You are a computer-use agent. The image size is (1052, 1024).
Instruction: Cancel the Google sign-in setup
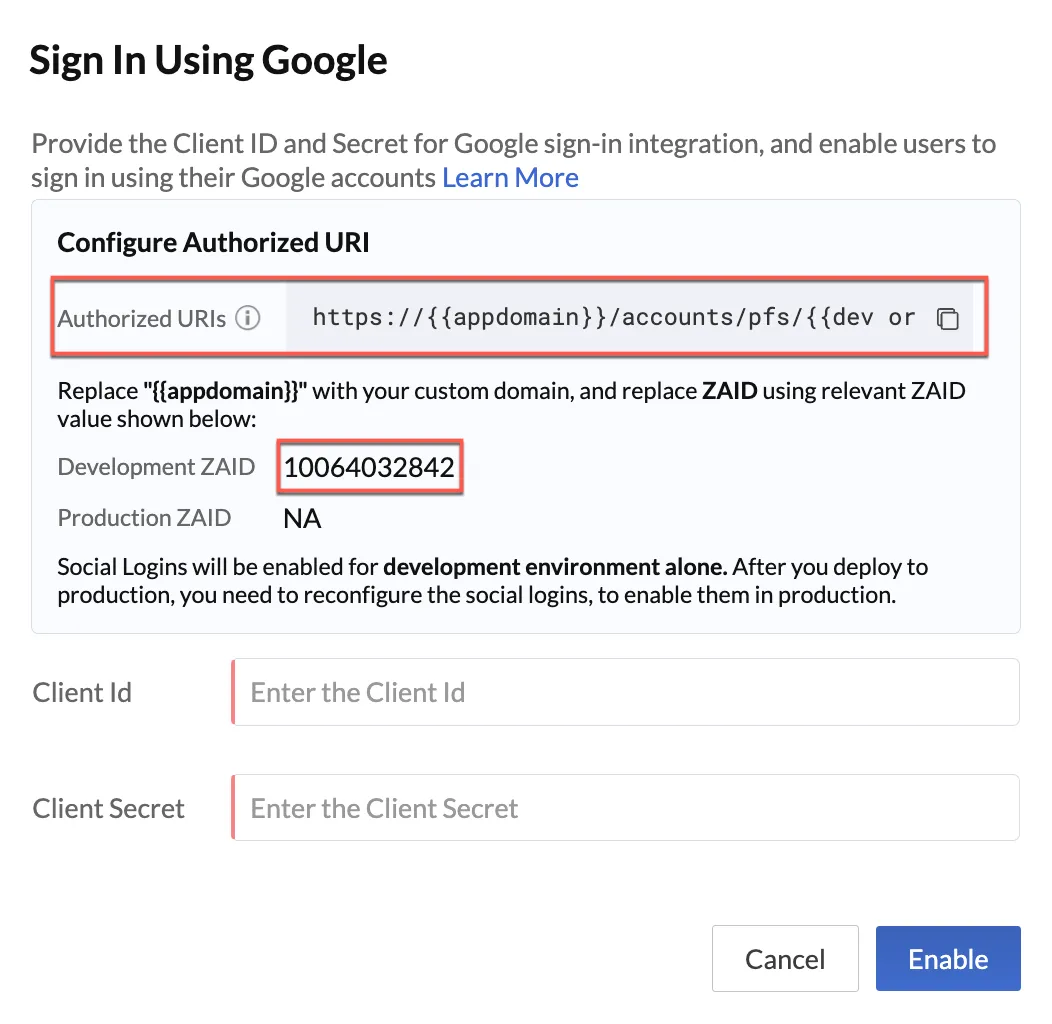pos(785,958)
